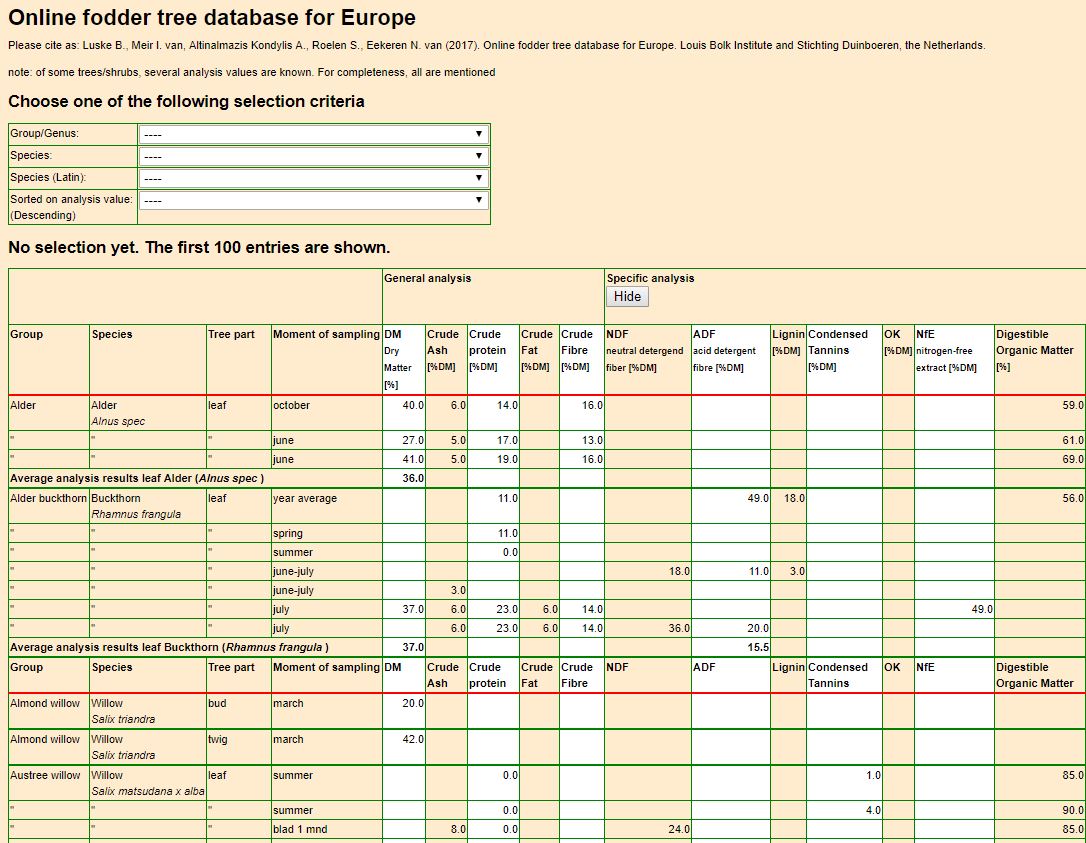Click the 69.0 digestible organic matter value
This screenshot has height=843, width=1086.
click(x=1073, y=459)
